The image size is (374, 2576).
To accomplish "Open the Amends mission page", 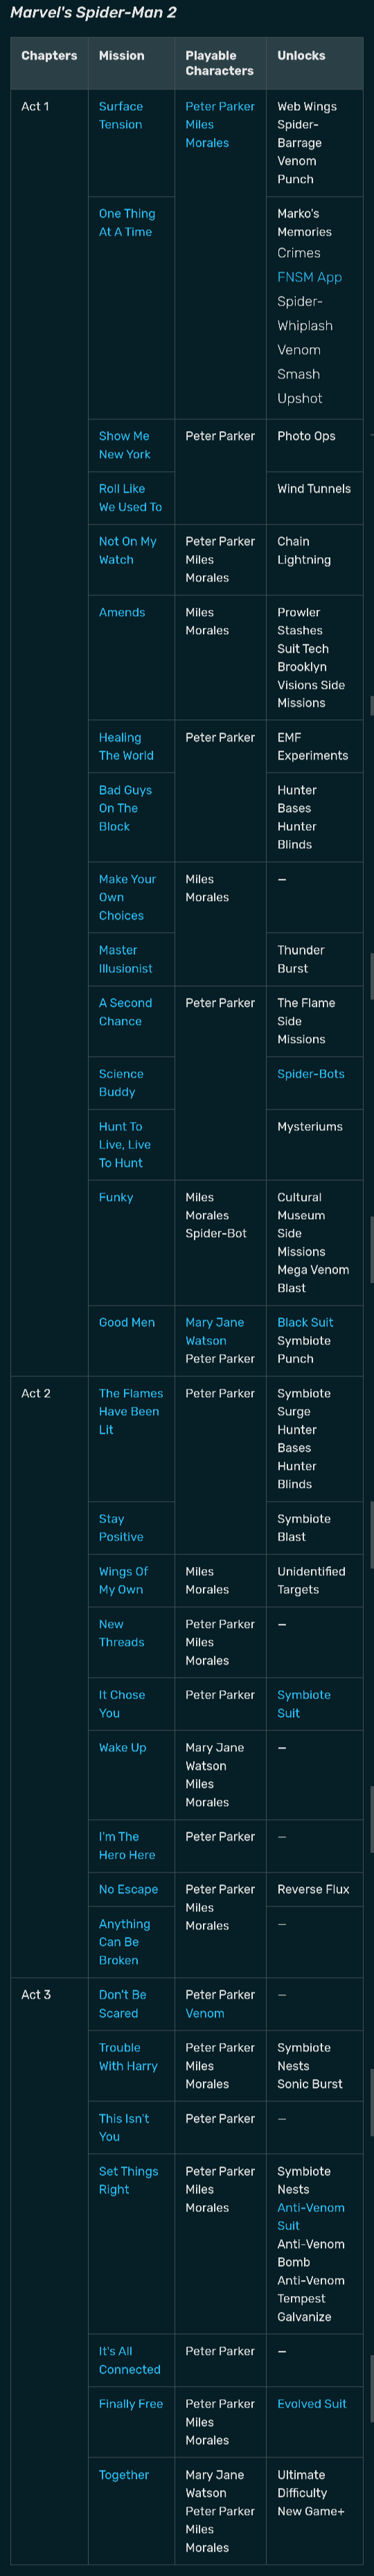I will click(x=122, y=612).
